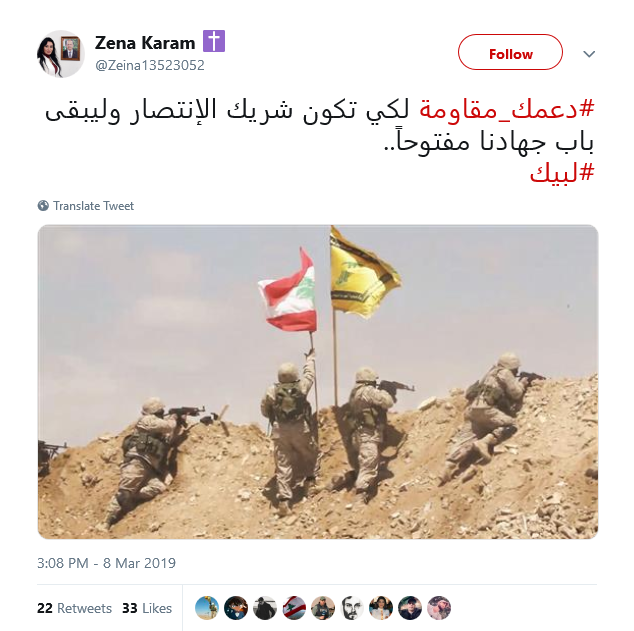634x631 pixels.
Task: Click the globe icon beside Translate Tweet
Action: coord(43,206)
